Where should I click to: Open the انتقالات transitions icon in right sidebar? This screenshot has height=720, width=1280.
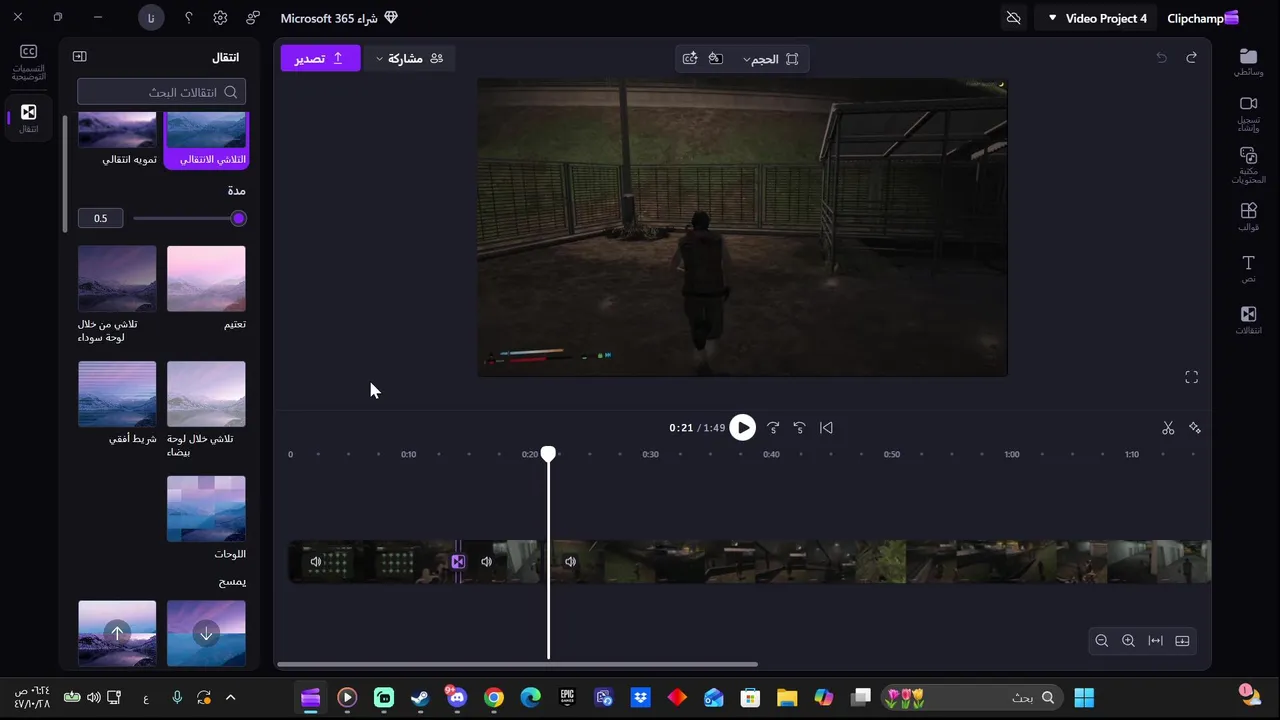click(1248, 320)
